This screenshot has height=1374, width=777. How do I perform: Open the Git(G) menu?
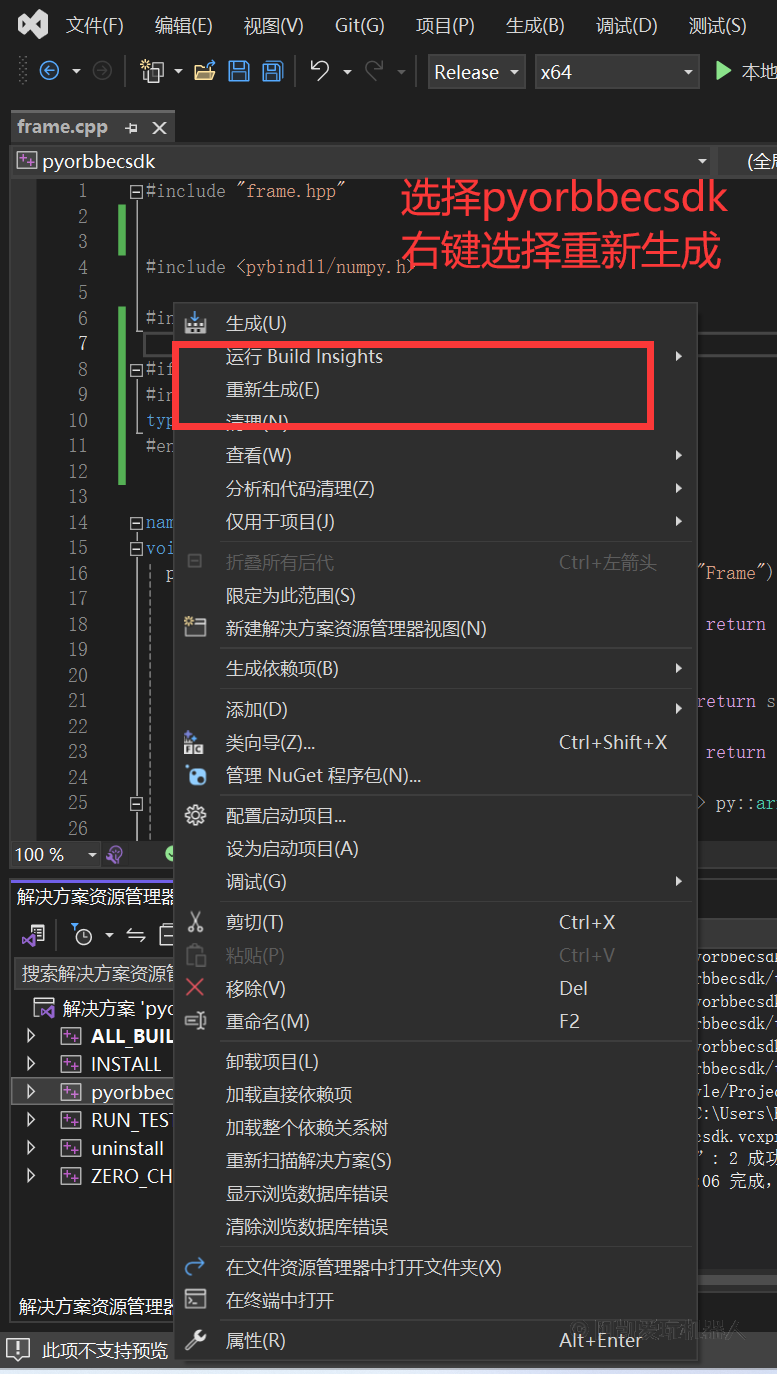click(x=360, y=26)
